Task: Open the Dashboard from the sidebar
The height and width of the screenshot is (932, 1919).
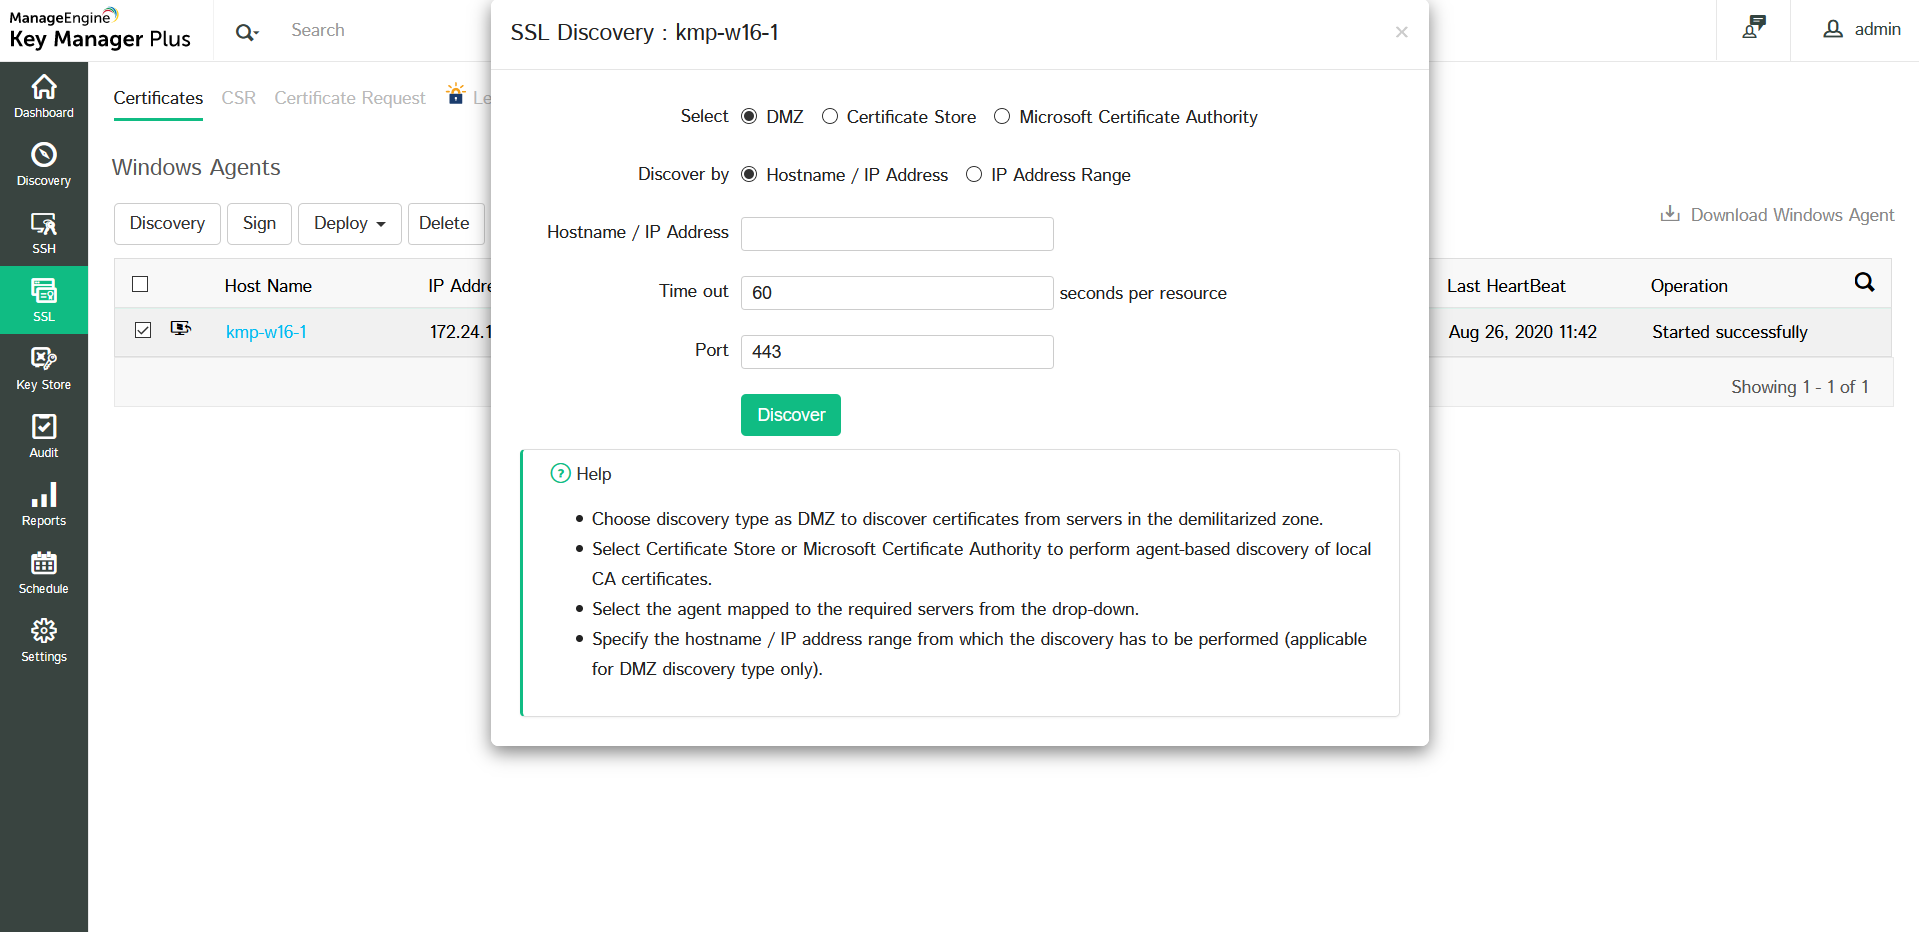Action: click(x=44, y=96)
